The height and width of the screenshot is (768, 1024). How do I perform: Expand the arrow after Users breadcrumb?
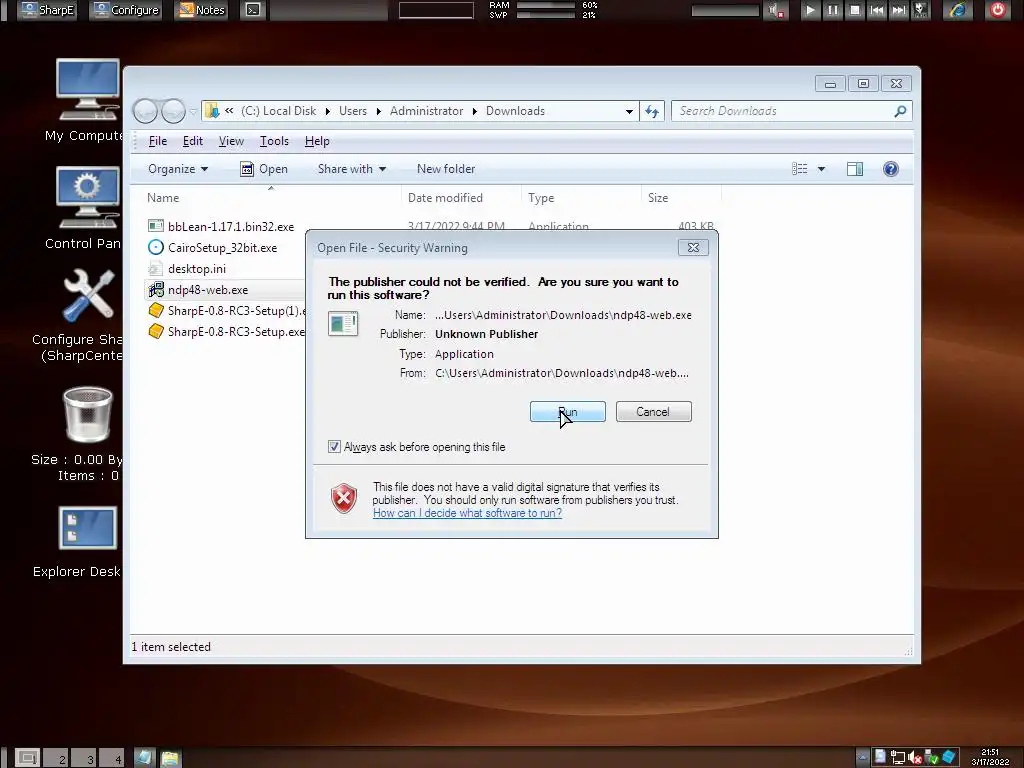pyautogui.click(x=378, y=111)
